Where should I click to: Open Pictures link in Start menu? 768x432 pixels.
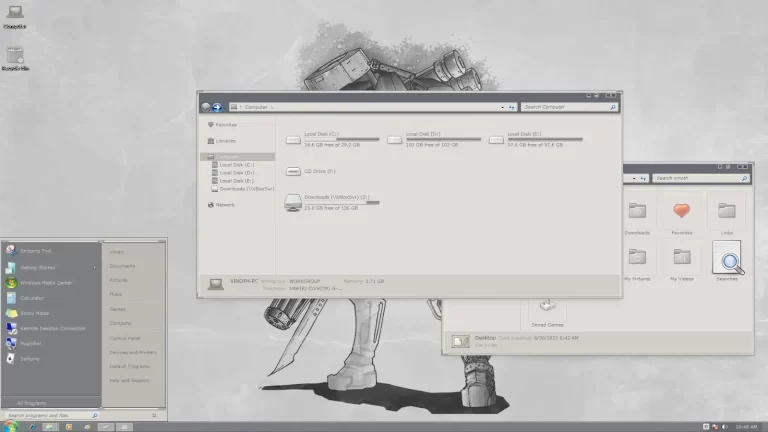(119, 280)
